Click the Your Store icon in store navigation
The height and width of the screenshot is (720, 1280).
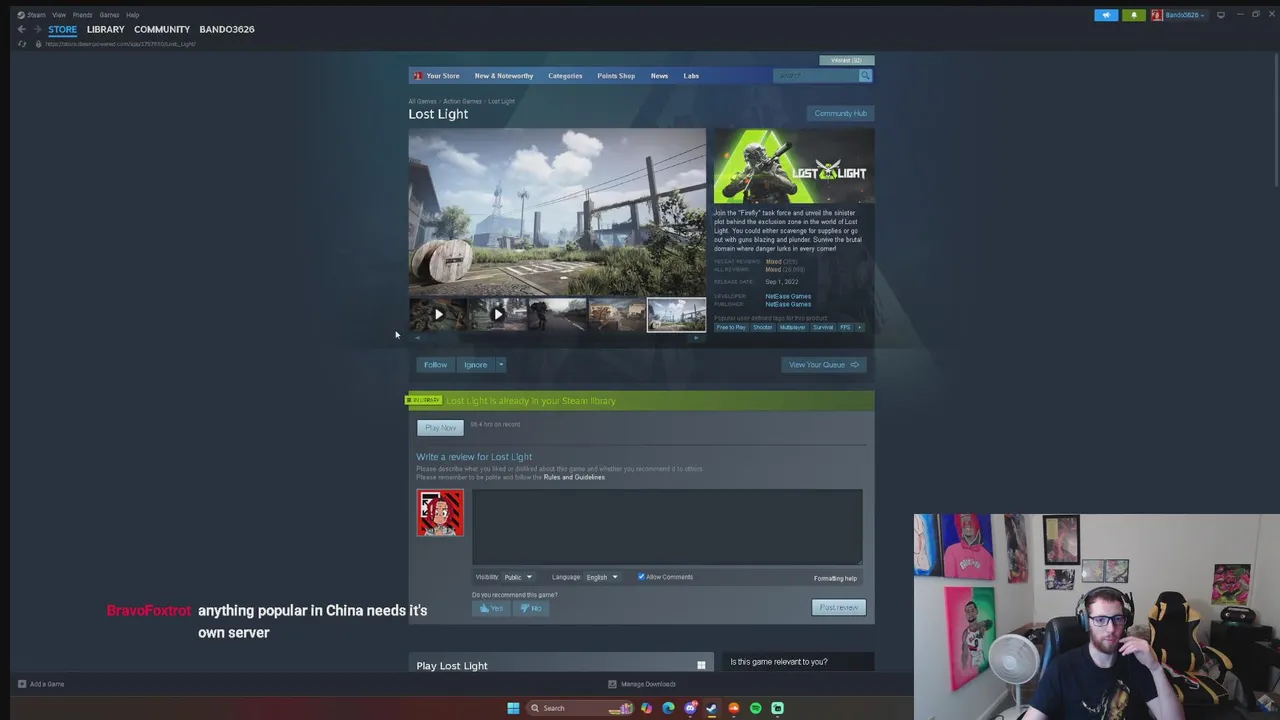(x=418, y=76)
